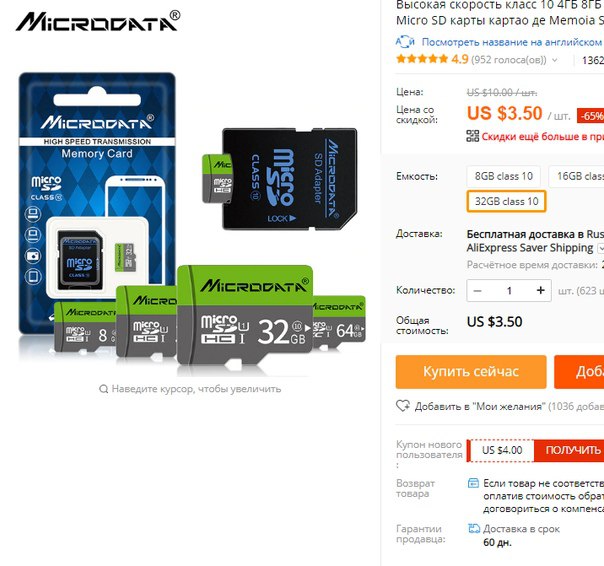Screen dimensions: 604x566
Task: Click the quantity input field
Action: (509, 291)
